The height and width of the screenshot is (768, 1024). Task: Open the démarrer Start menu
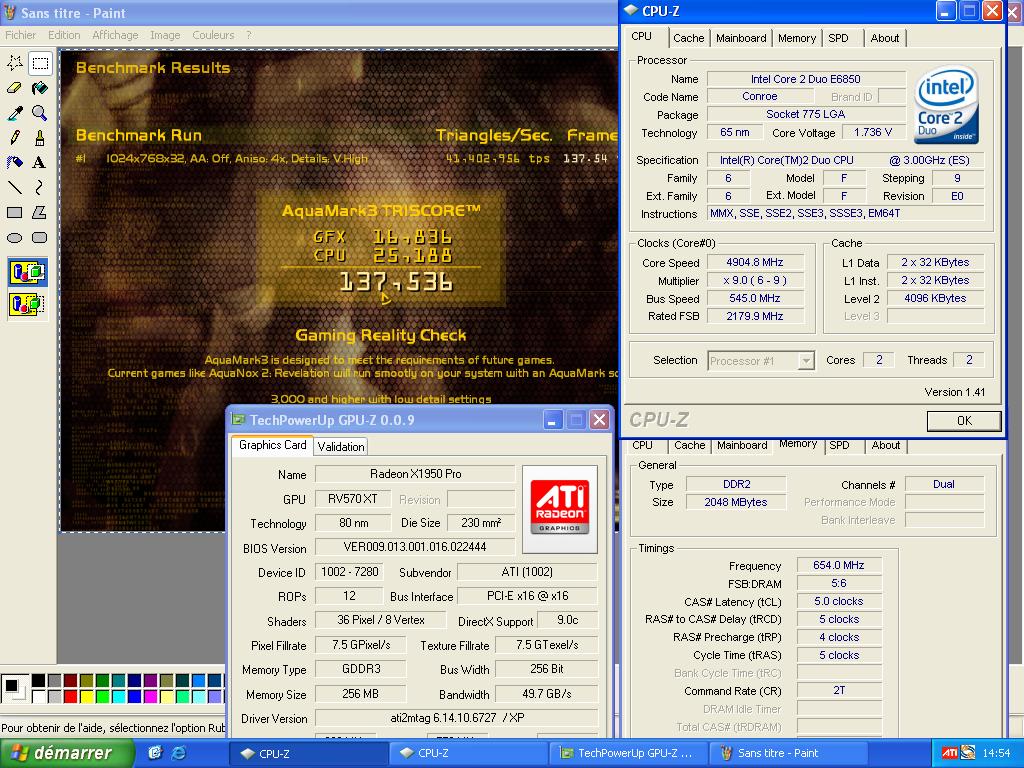click(67, 753)
